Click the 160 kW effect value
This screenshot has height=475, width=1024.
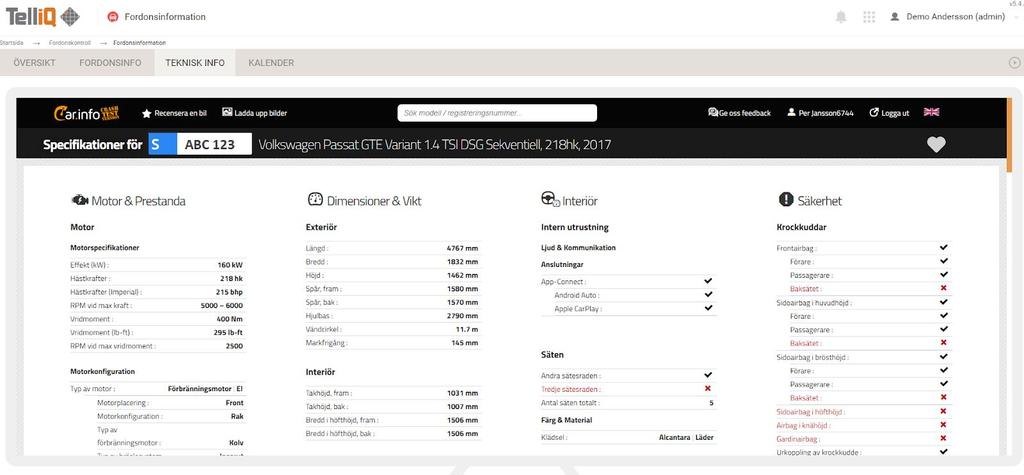(230, 265)
